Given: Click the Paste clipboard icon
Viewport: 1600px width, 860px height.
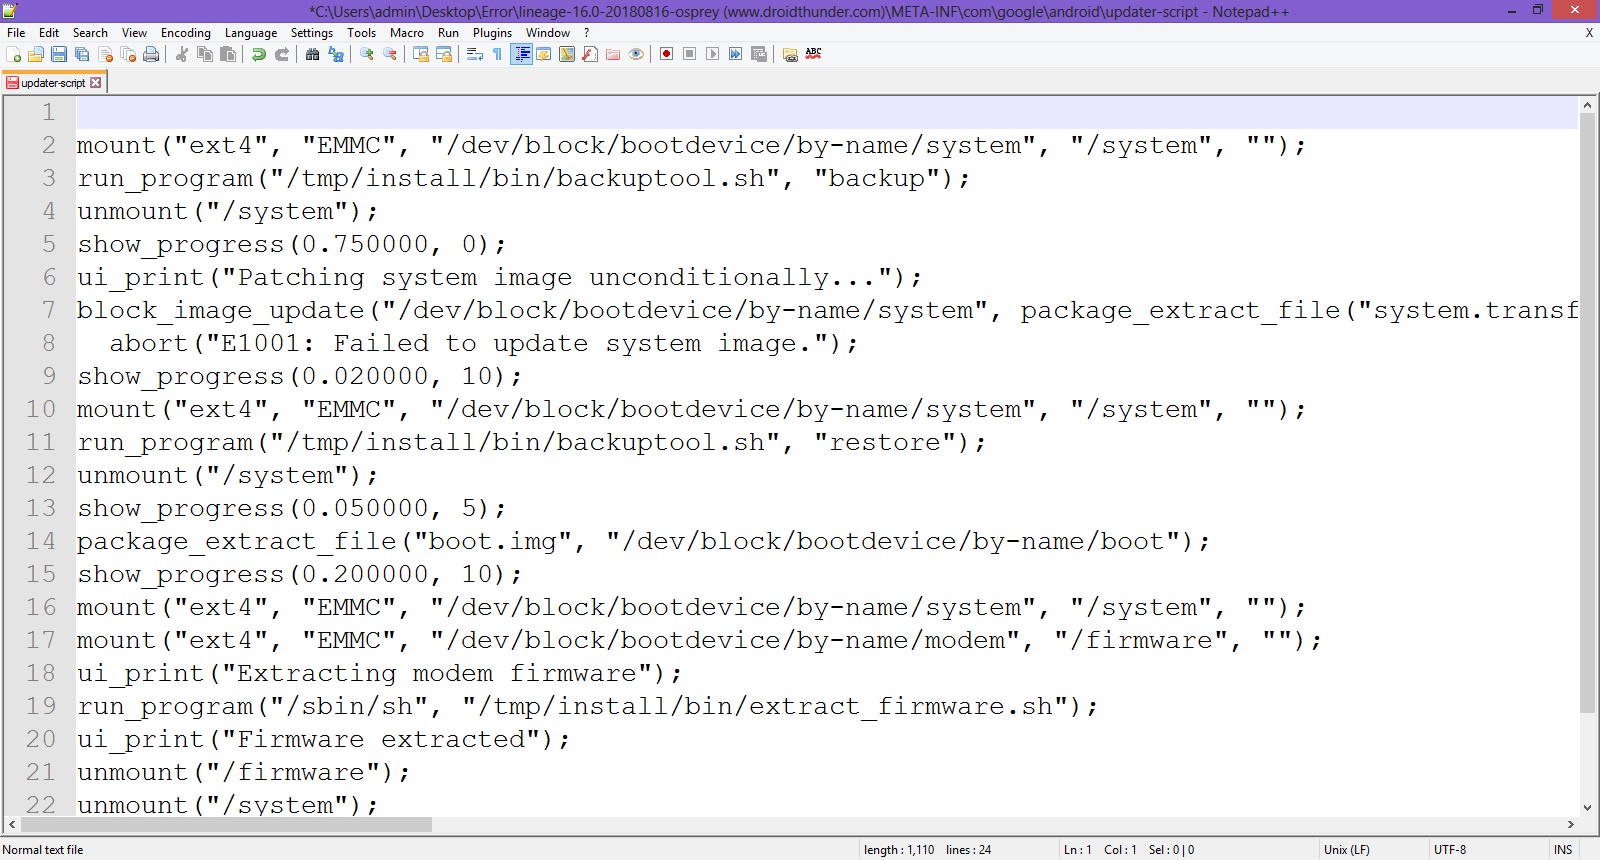Looking at the screenshot, I should click(228, 54).
